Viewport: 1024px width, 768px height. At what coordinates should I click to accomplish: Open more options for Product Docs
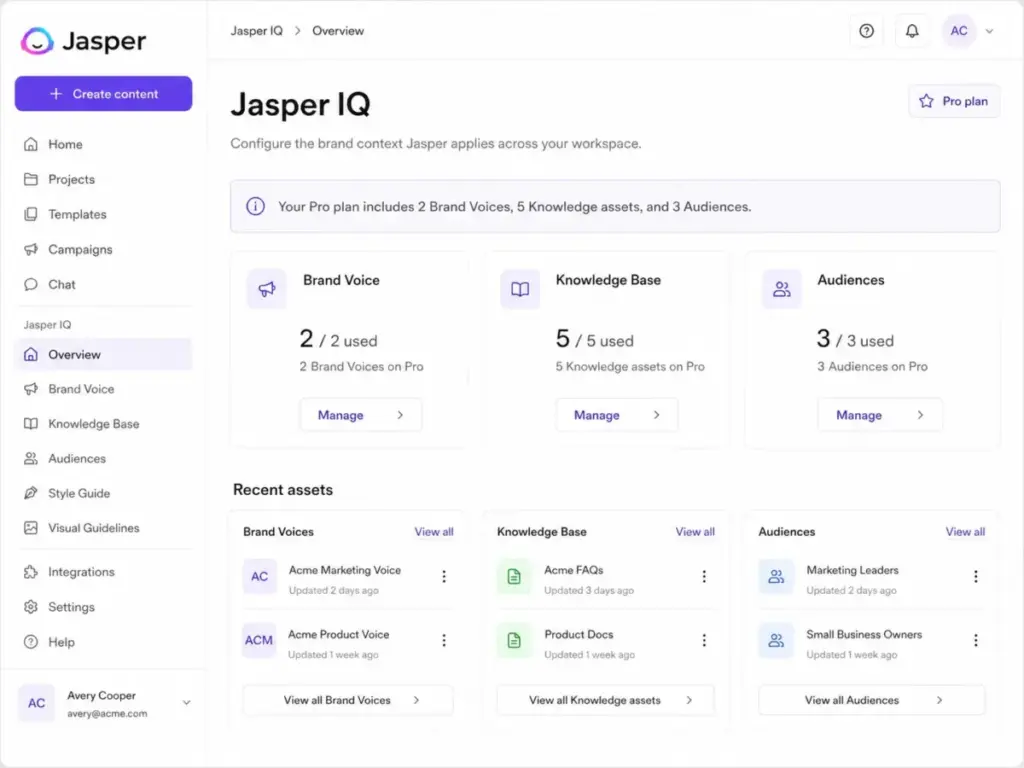[704, 640]
